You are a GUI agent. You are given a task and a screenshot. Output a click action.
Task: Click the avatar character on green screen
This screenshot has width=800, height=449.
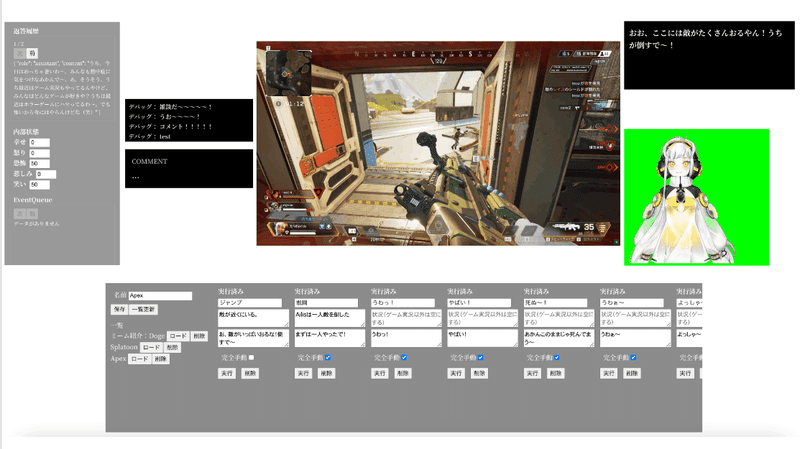(684, 200)
